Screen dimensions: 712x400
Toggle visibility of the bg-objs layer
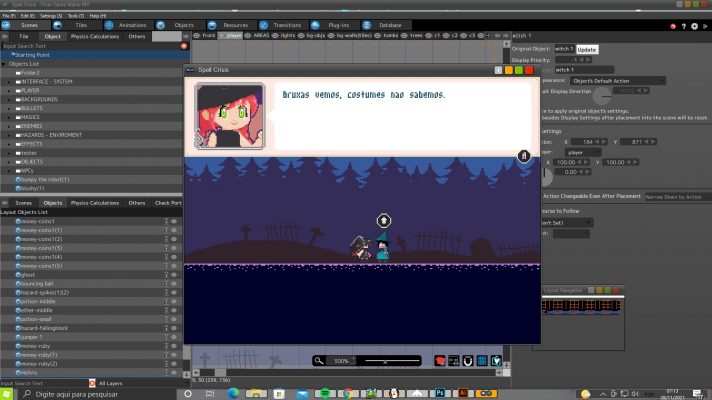click(x=301, y=35)
